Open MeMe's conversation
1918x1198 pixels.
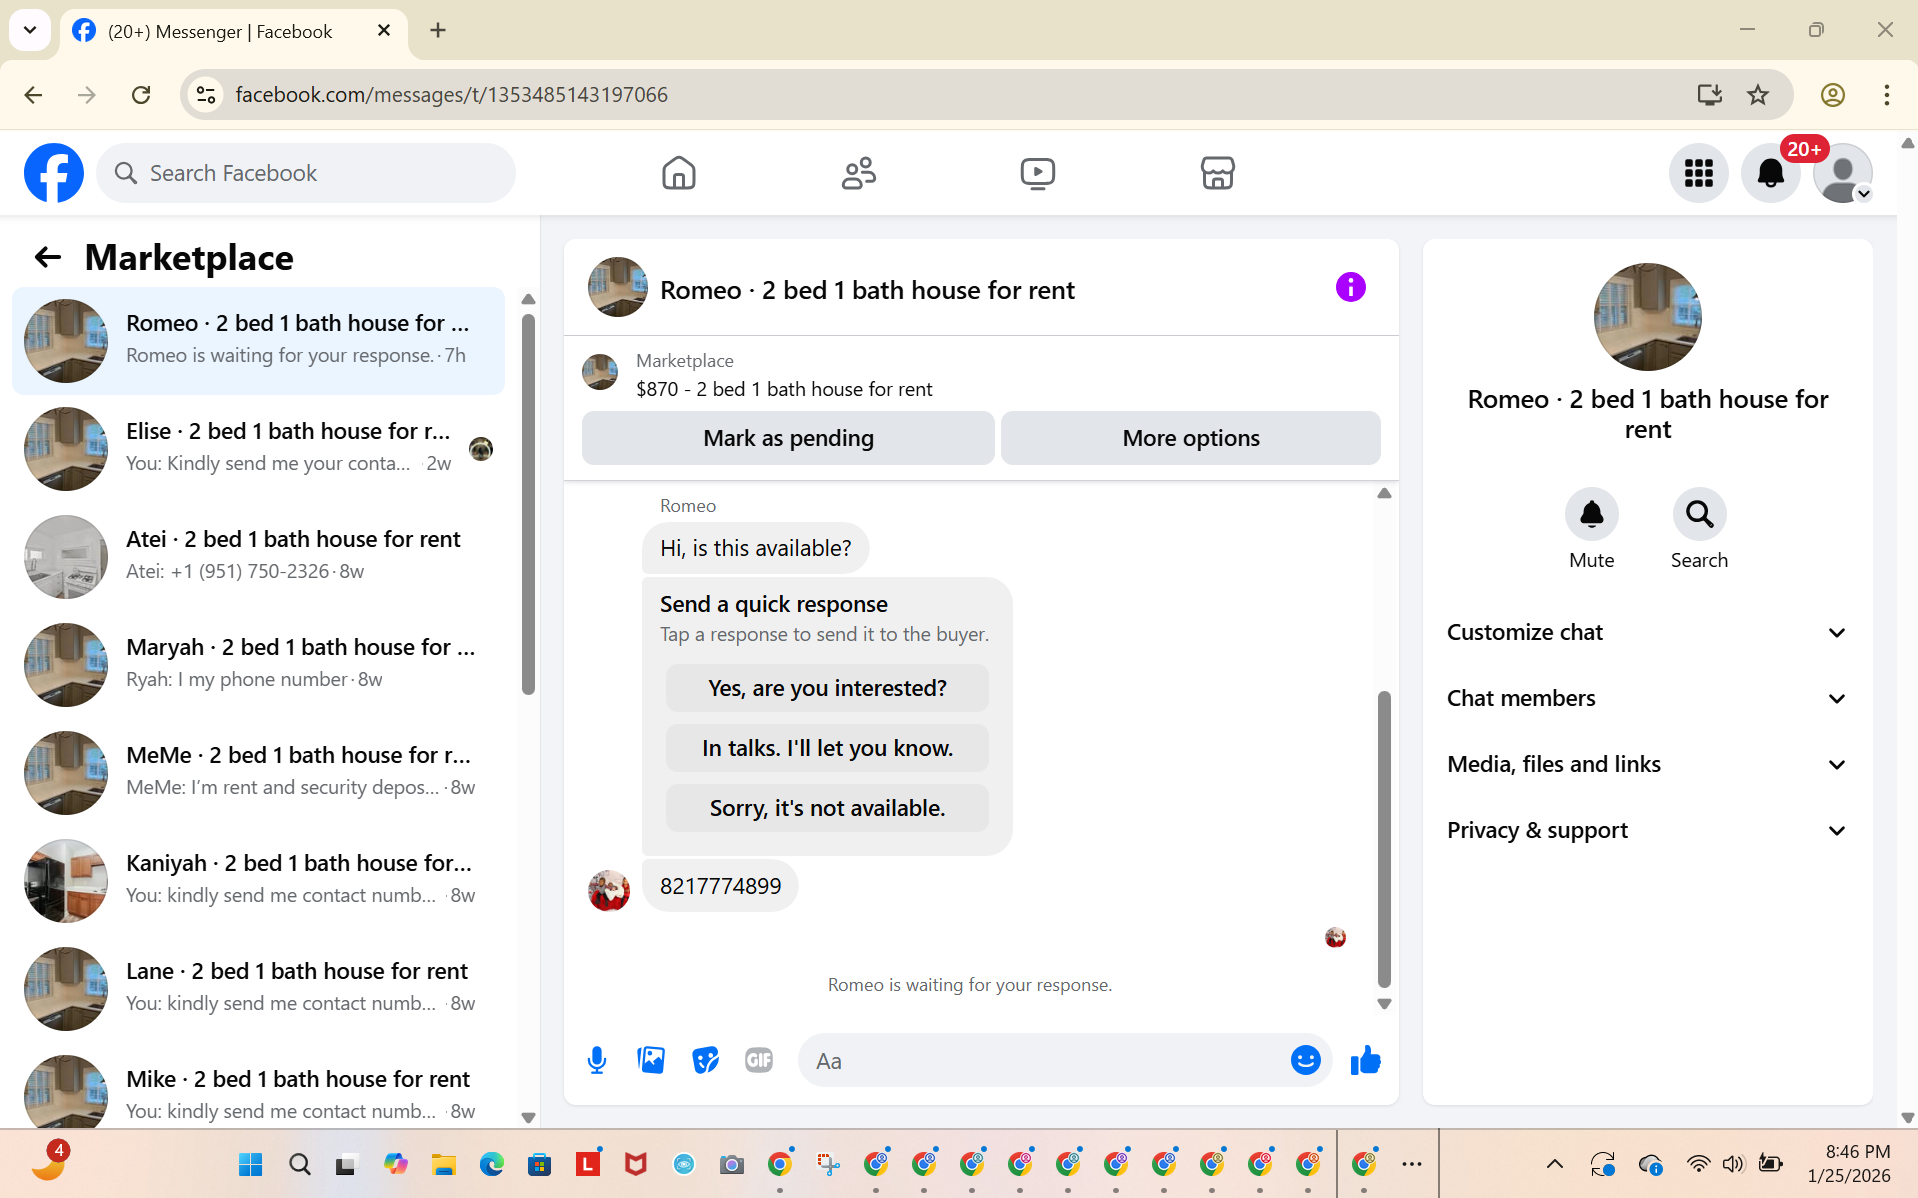coord(258,773)
